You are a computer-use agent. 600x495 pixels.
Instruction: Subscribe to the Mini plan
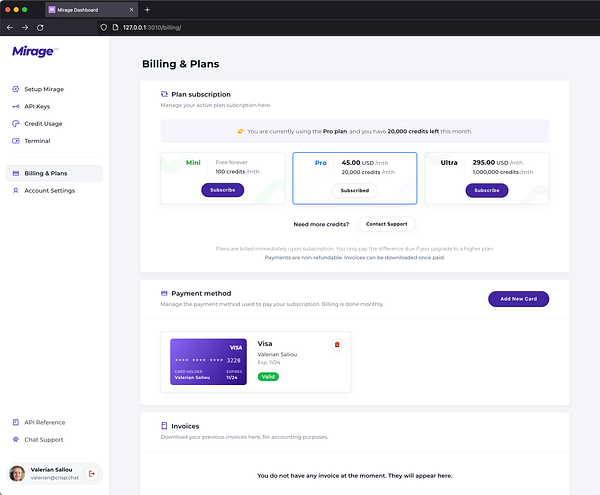point(223,190)
